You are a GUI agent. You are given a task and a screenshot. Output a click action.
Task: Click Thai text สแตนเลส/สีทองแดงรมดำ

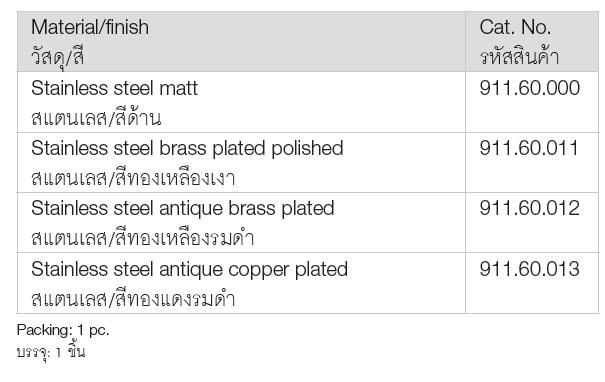point(133,298)
